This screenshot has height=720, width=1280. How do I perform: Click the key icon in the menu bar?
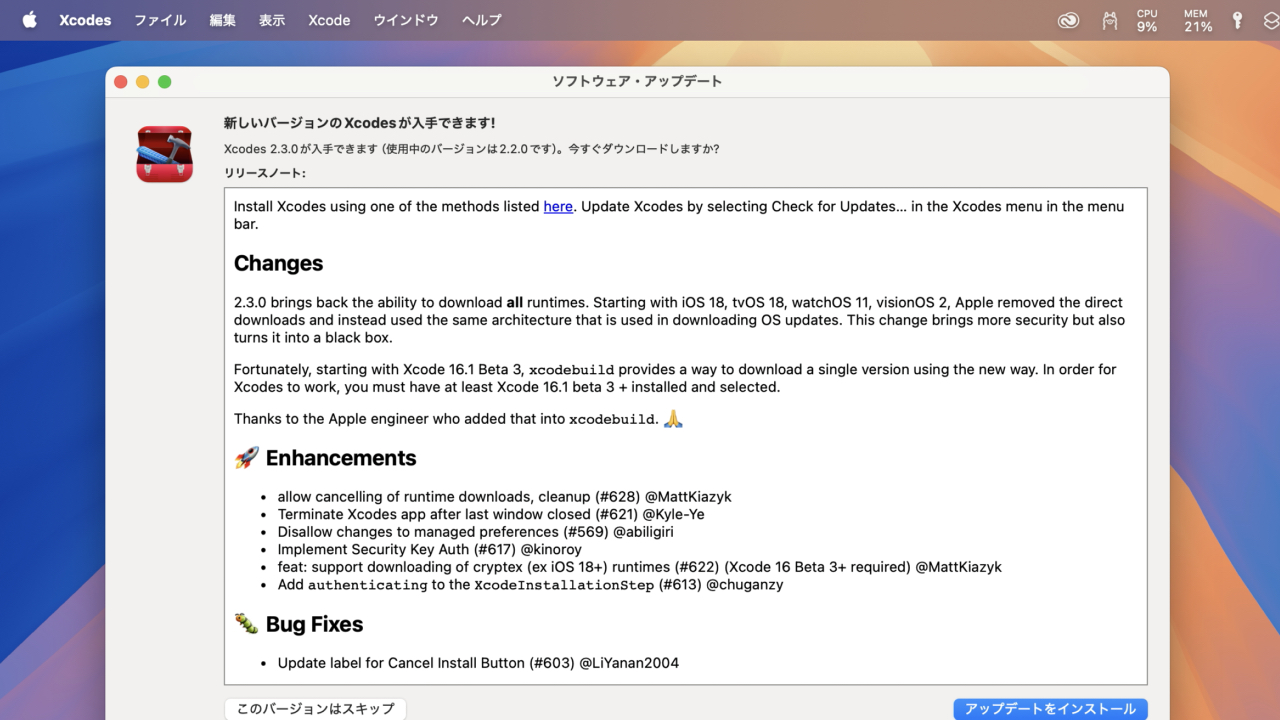[1237, 20]
